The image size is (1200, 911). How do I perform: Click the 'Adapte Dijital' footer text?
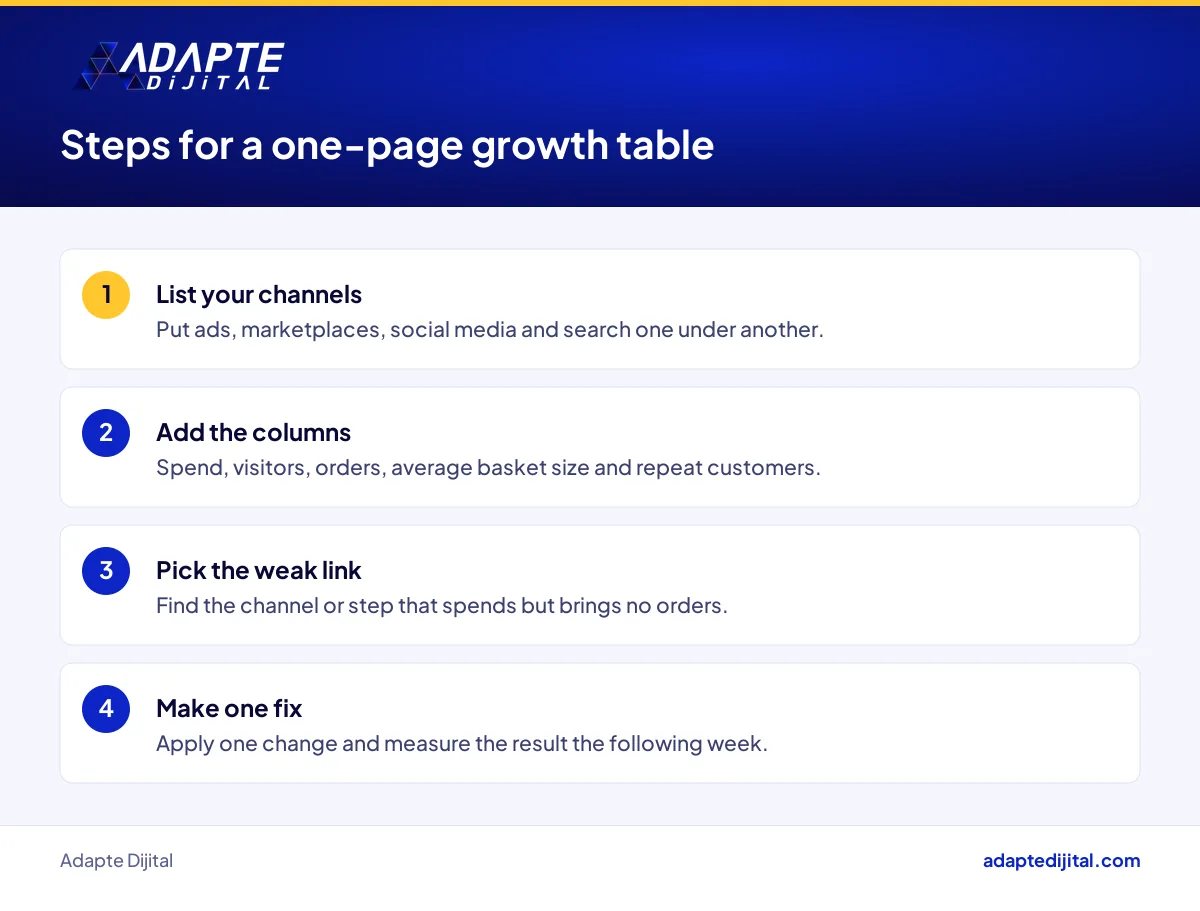pos(116,861)
